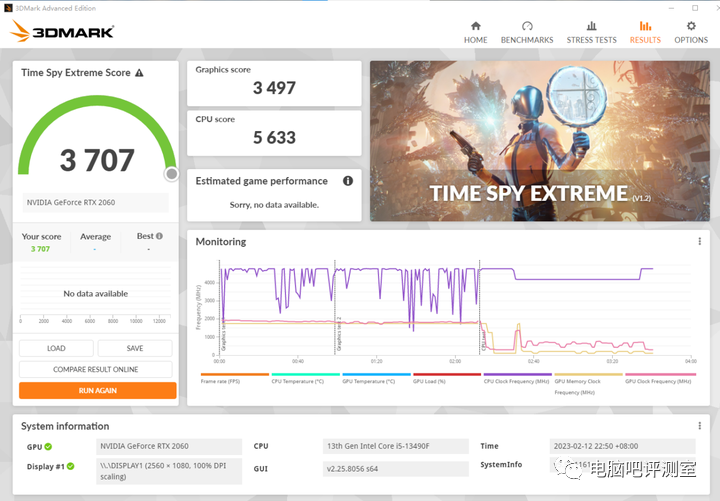Toggle GPU Clock Frequency legend entry
720x501 pixels.
pyautogui.click(x=659, y=378)
